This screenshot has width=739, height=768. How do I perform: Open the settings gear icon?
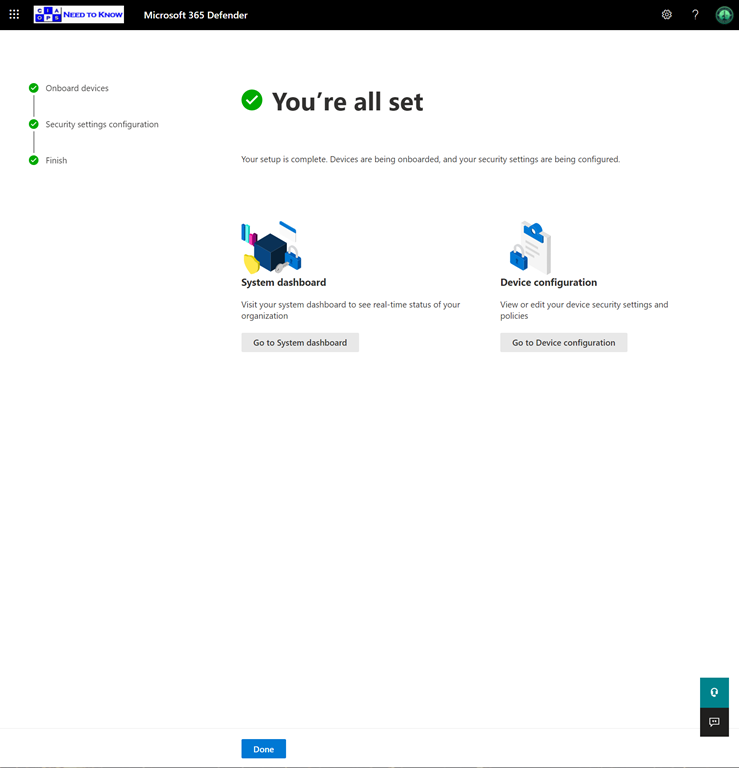[667, 15]
